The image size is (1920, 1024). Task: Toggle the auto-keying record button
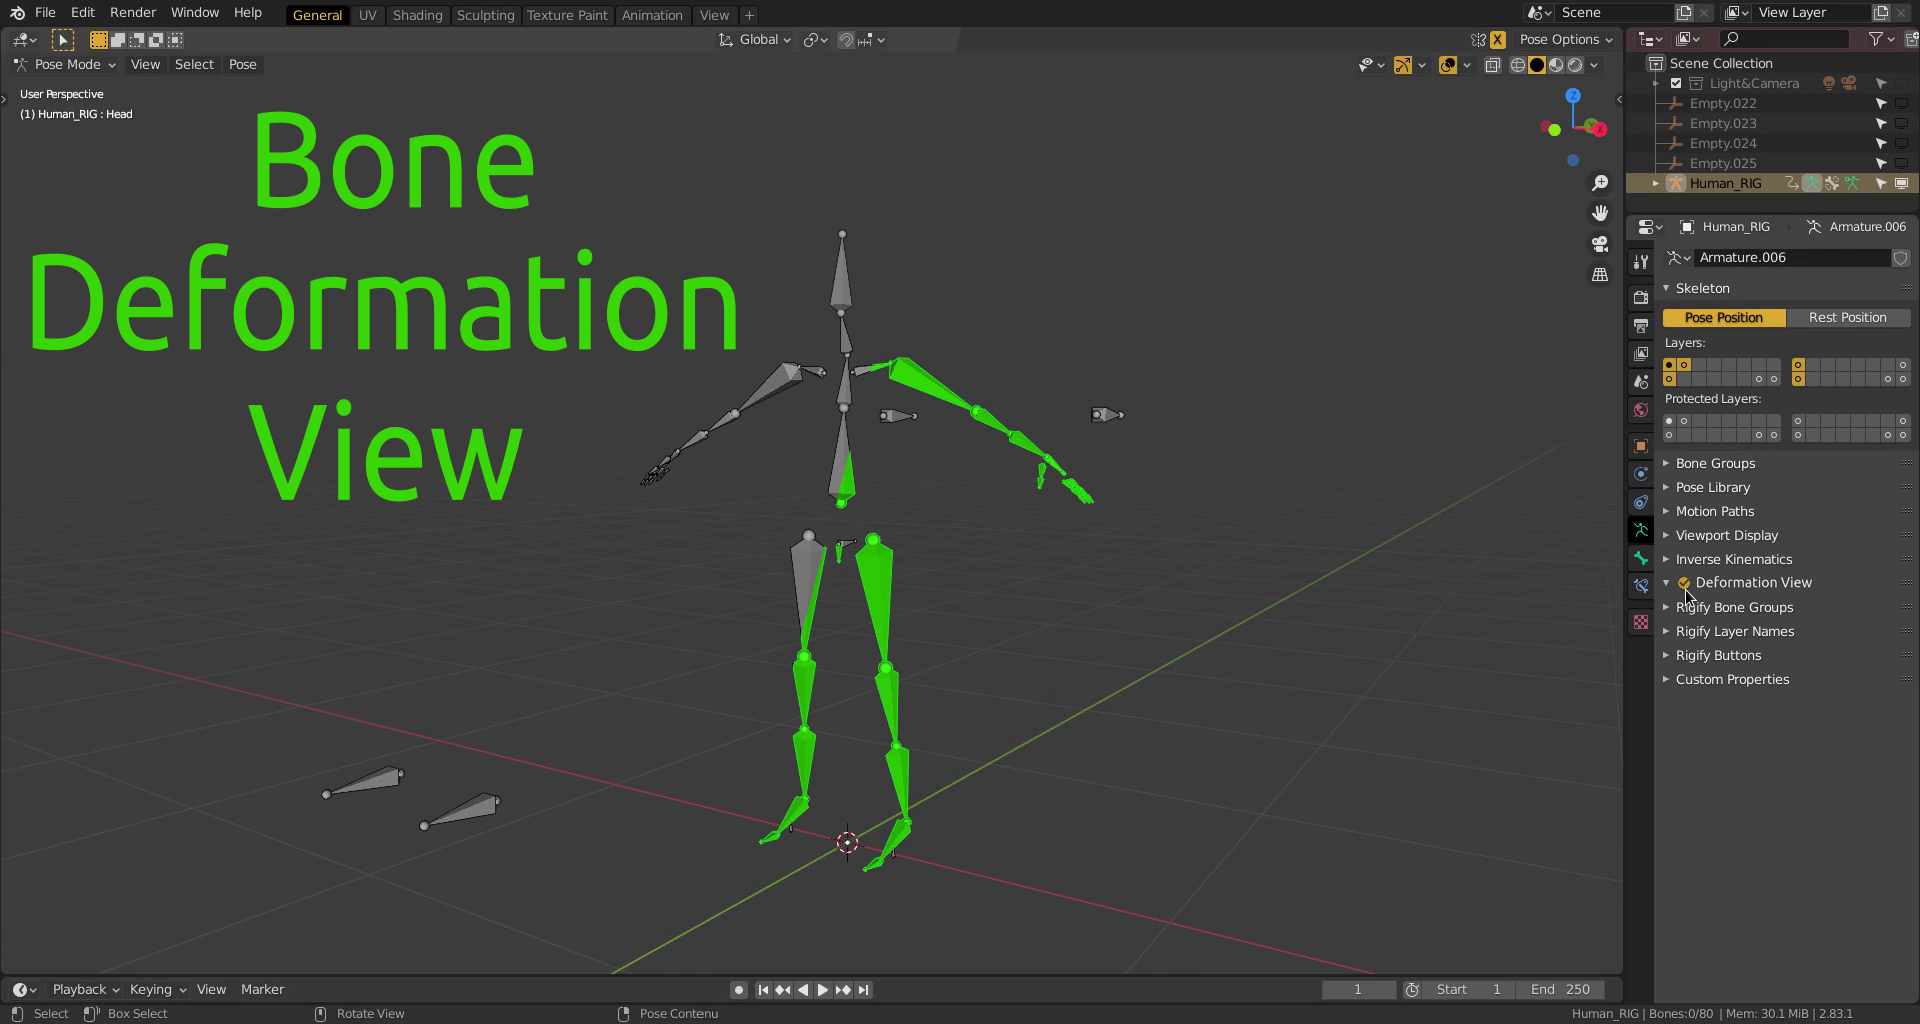(x=738, y=990)
